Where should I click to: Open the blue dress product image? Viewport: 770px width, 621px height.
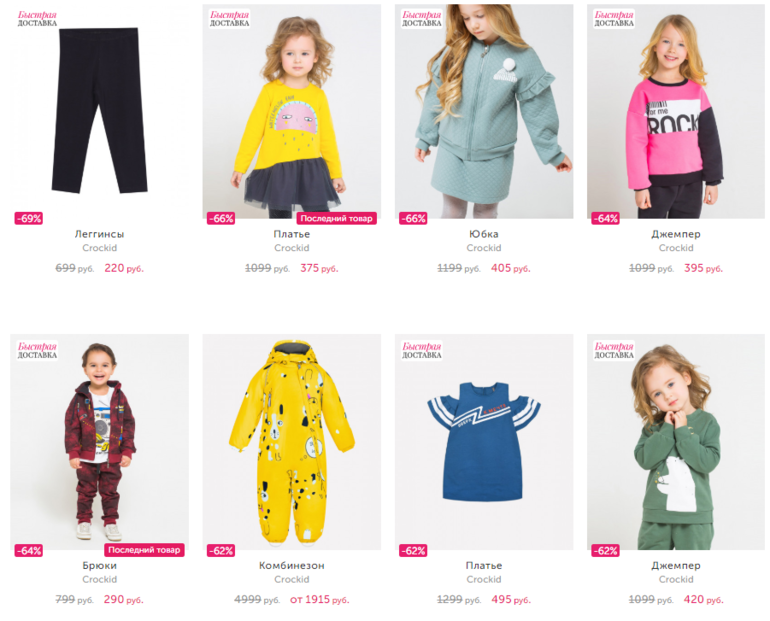(x=484, y=442)
